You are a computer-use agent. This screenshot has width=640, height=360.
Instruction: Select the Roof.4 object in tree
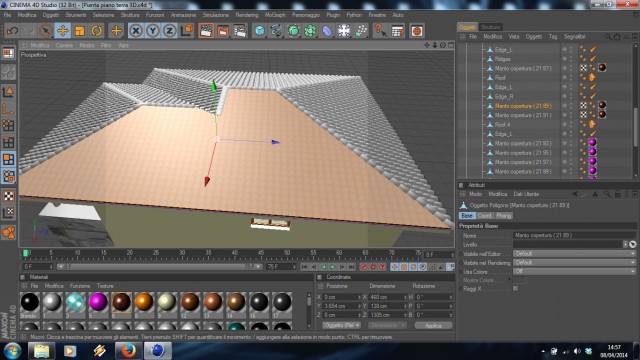[502, 124]
